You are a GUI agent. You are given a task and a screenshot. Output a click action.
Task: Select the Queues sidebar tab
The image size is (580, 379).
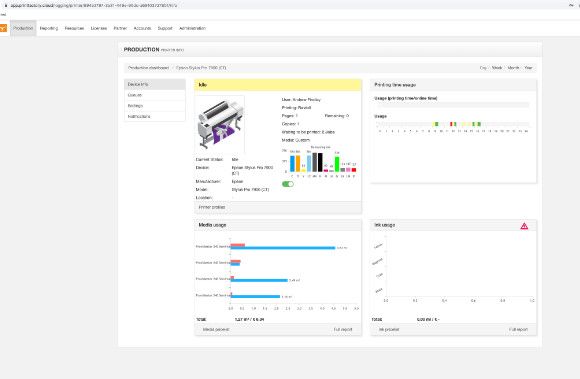(155, 95)
